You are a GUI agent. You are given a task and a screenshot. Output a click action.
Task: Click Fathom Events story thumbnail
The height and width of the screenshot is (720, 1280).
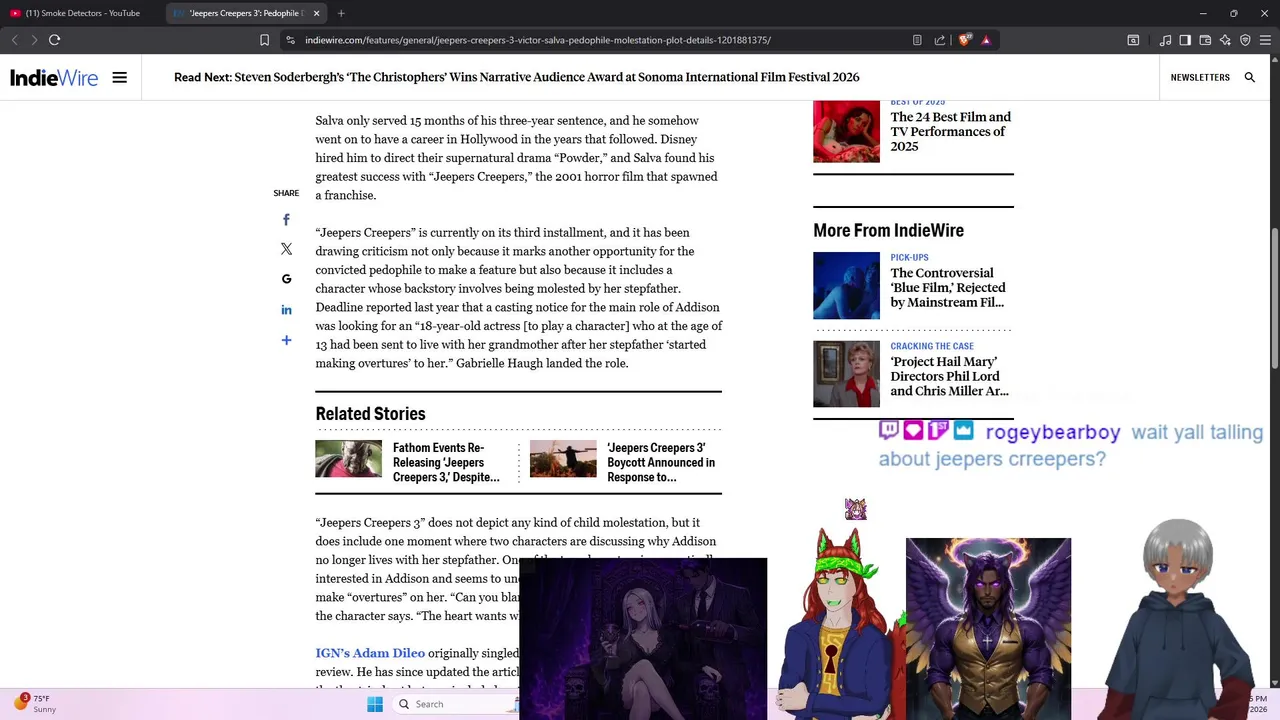tap(348, 459)
